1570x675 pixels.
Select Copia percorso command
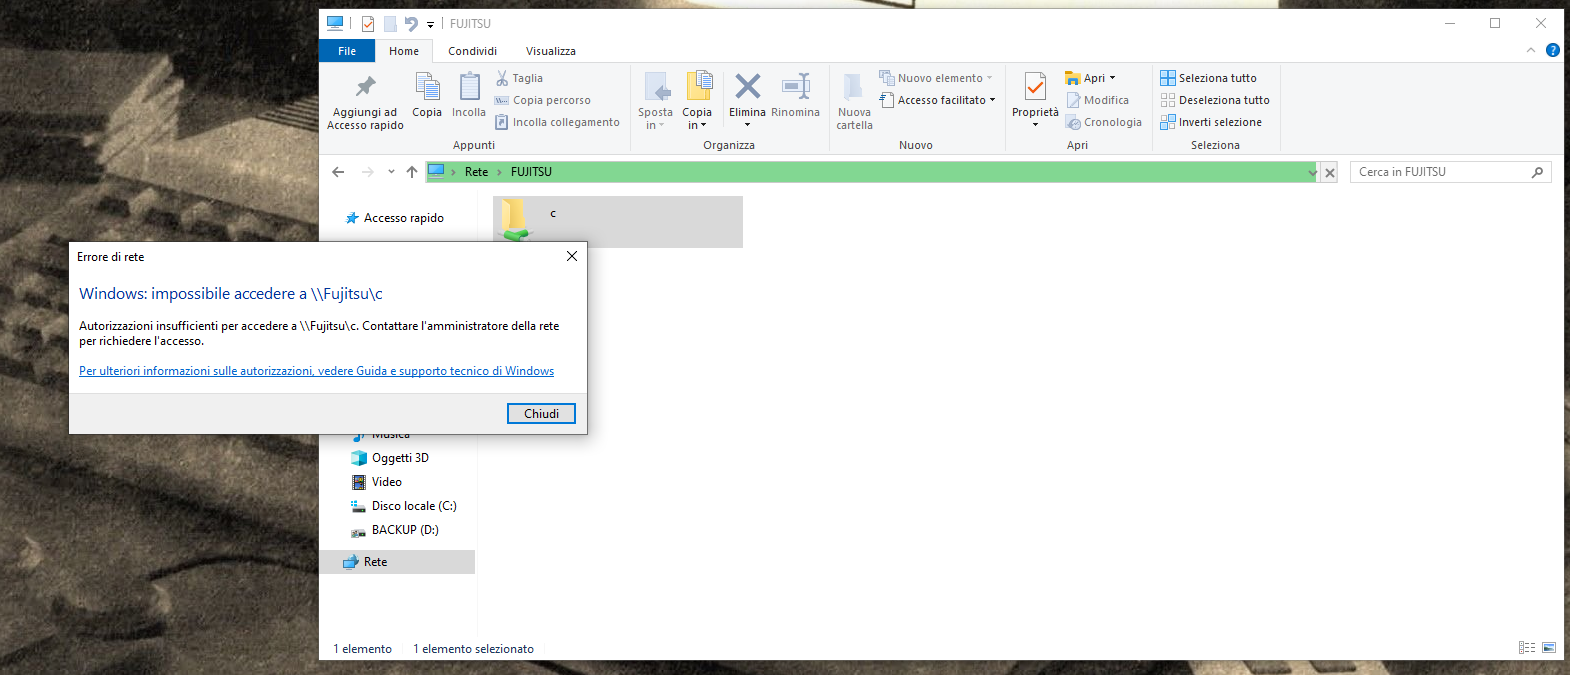click(542, 100)
